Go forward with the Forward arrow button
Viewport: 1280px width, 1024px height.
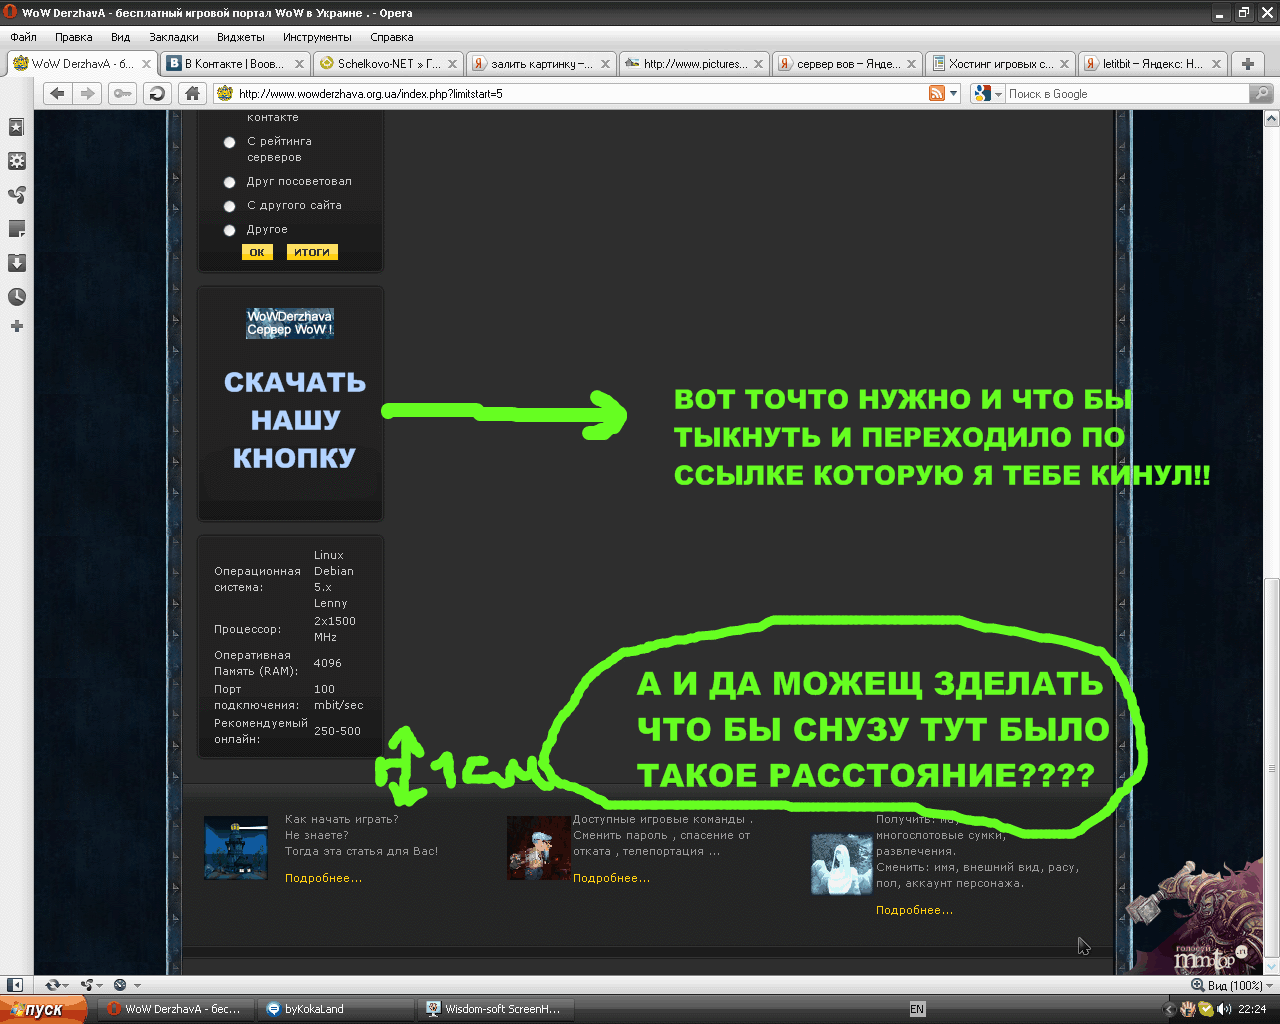point(88,93)
